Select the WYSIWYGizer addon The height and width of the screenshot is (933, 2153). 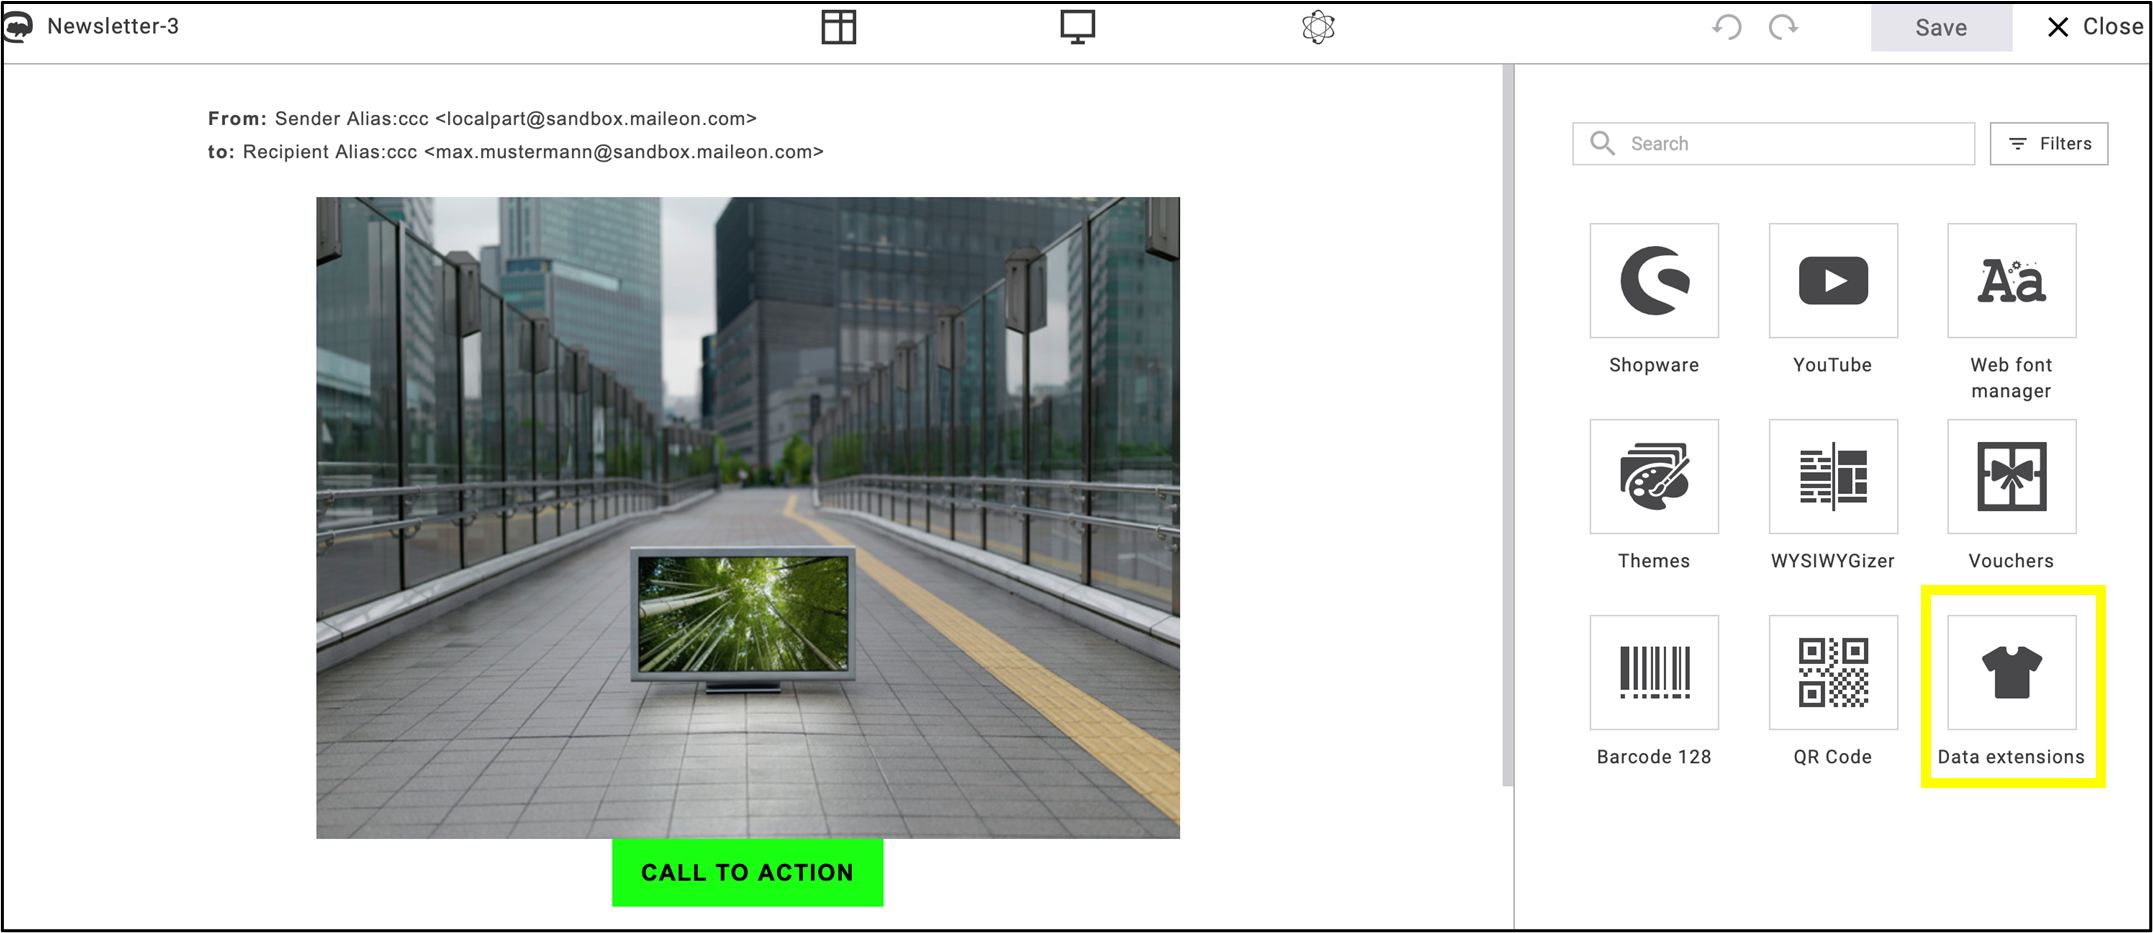click(1833, 477)
